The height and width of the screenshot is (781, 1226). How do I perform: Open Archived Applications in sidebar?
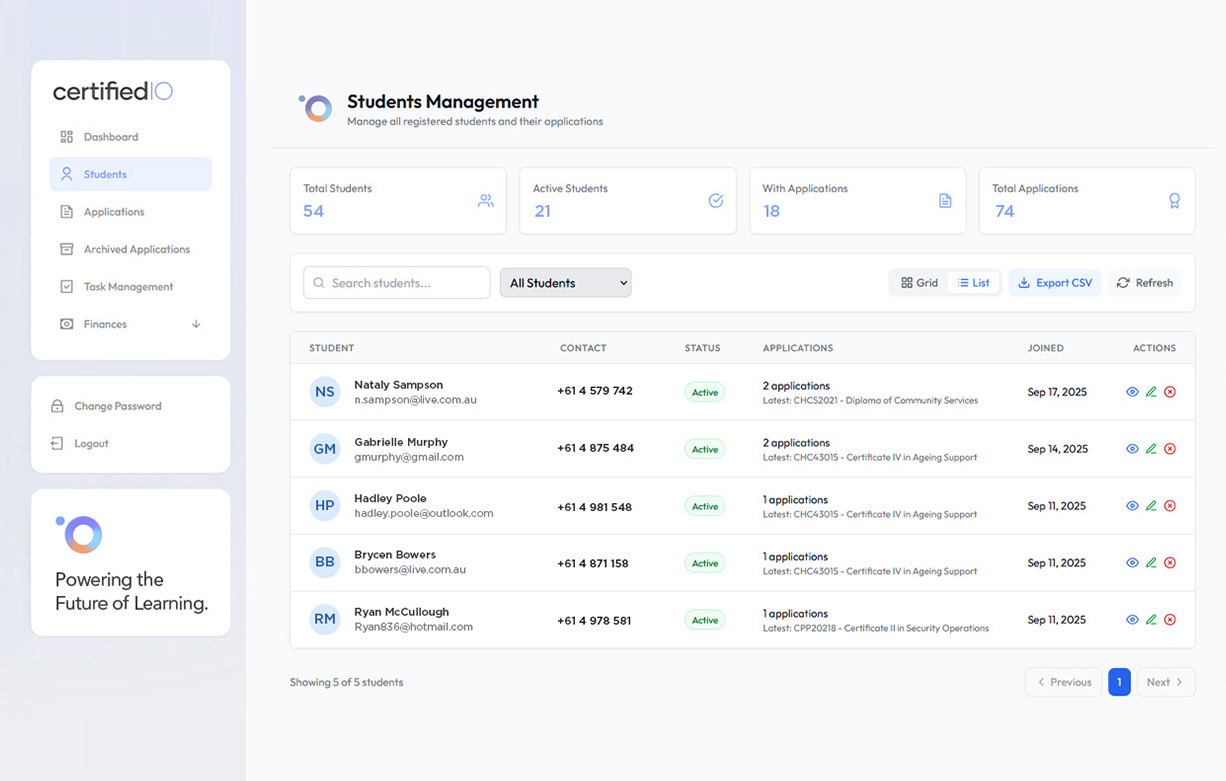click(136, 249)
